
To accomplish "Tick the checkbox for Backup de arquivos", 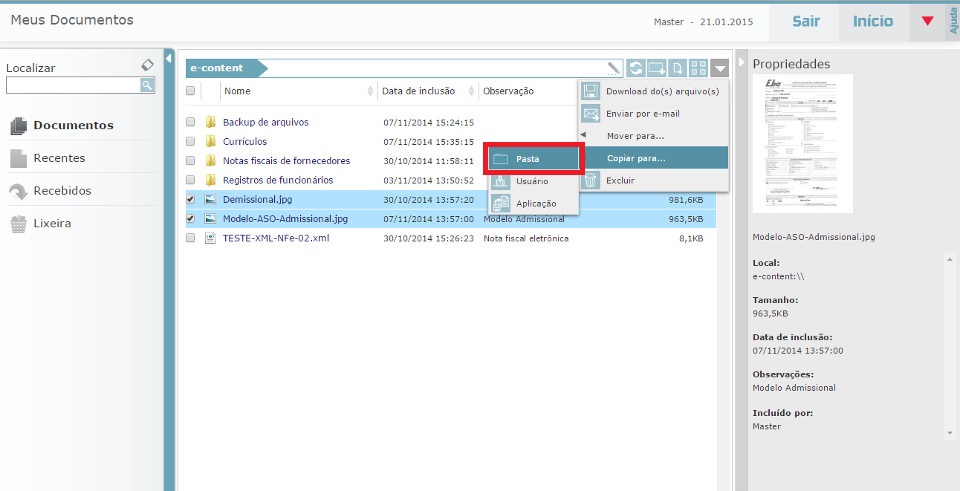I will tap(190, 122).
